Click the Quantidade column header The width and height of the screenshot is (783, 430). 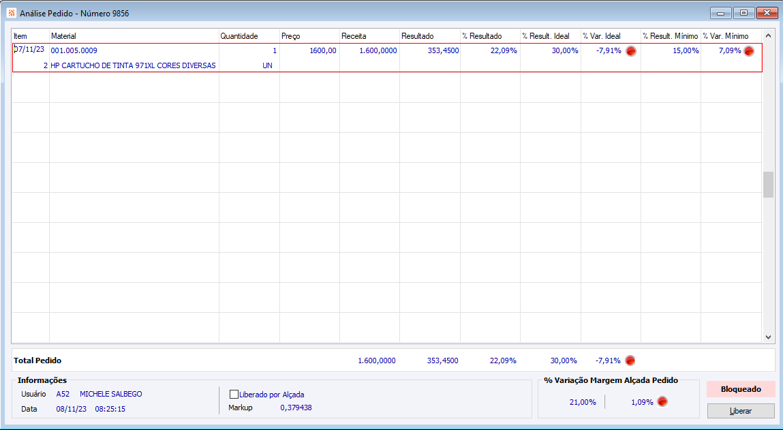pyautogui.click(x=249, y=36)
